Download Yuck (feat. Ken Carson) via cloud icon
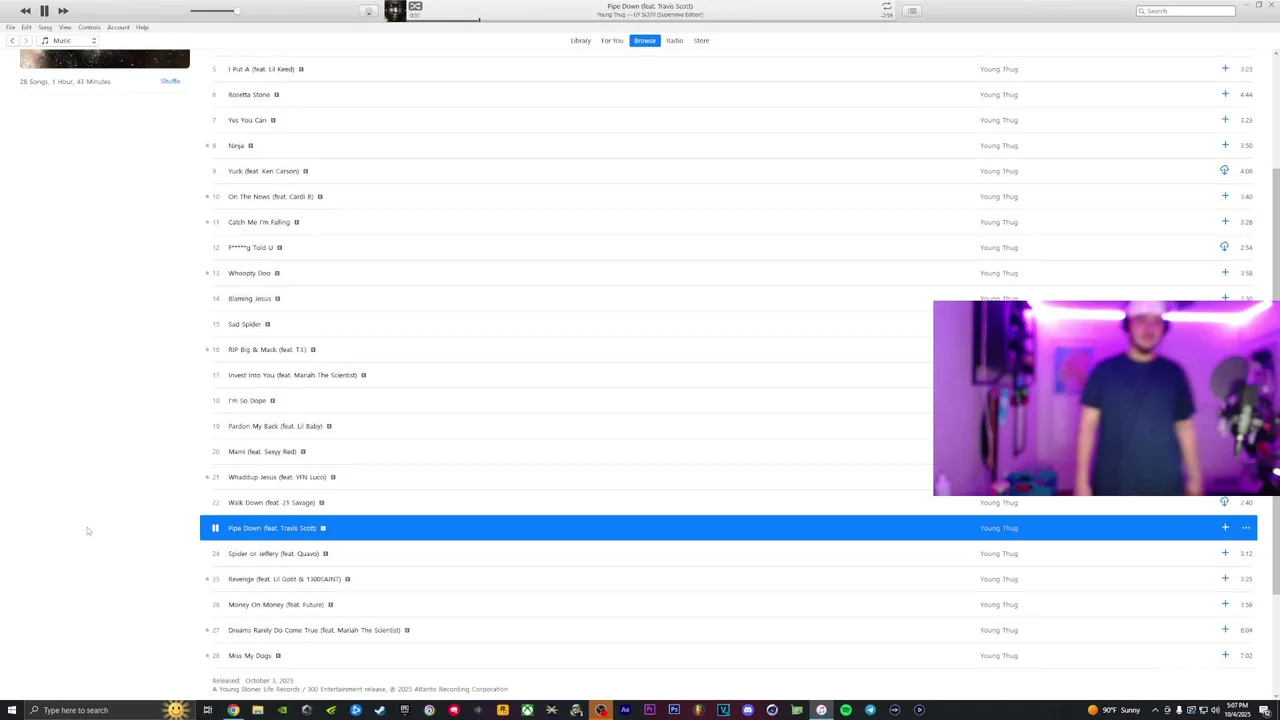1280x720 pixels. [1224, 171]
